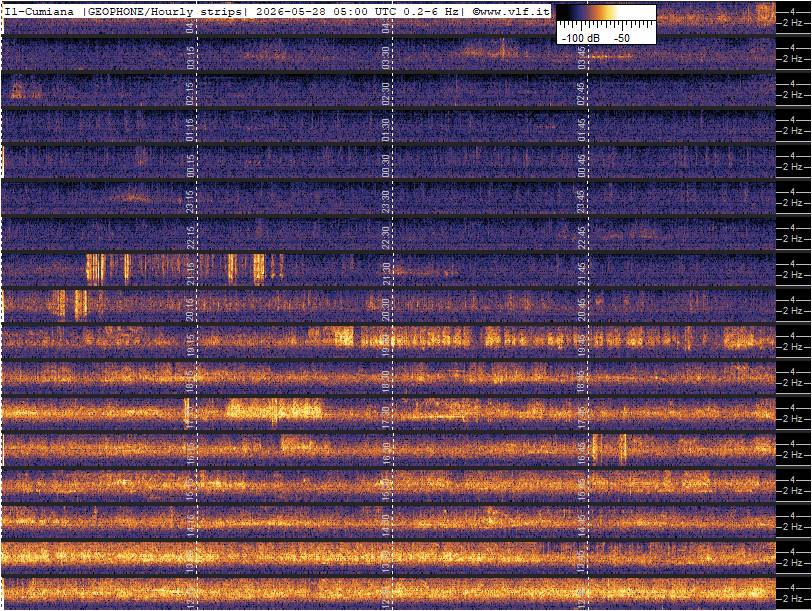Click the 02:30 time label
Image resolution: width=812 pixels, height=611 pixels.
(385, 93)
